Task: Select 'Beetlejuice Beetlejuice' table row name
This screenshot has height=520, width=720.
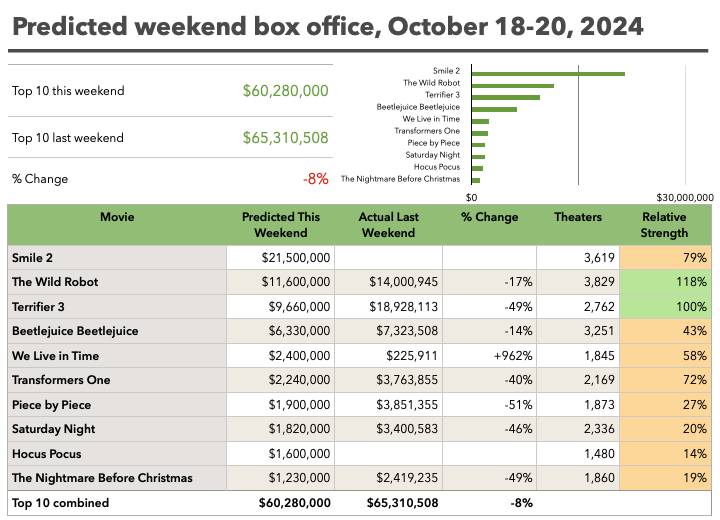Action: pos(75,331)
